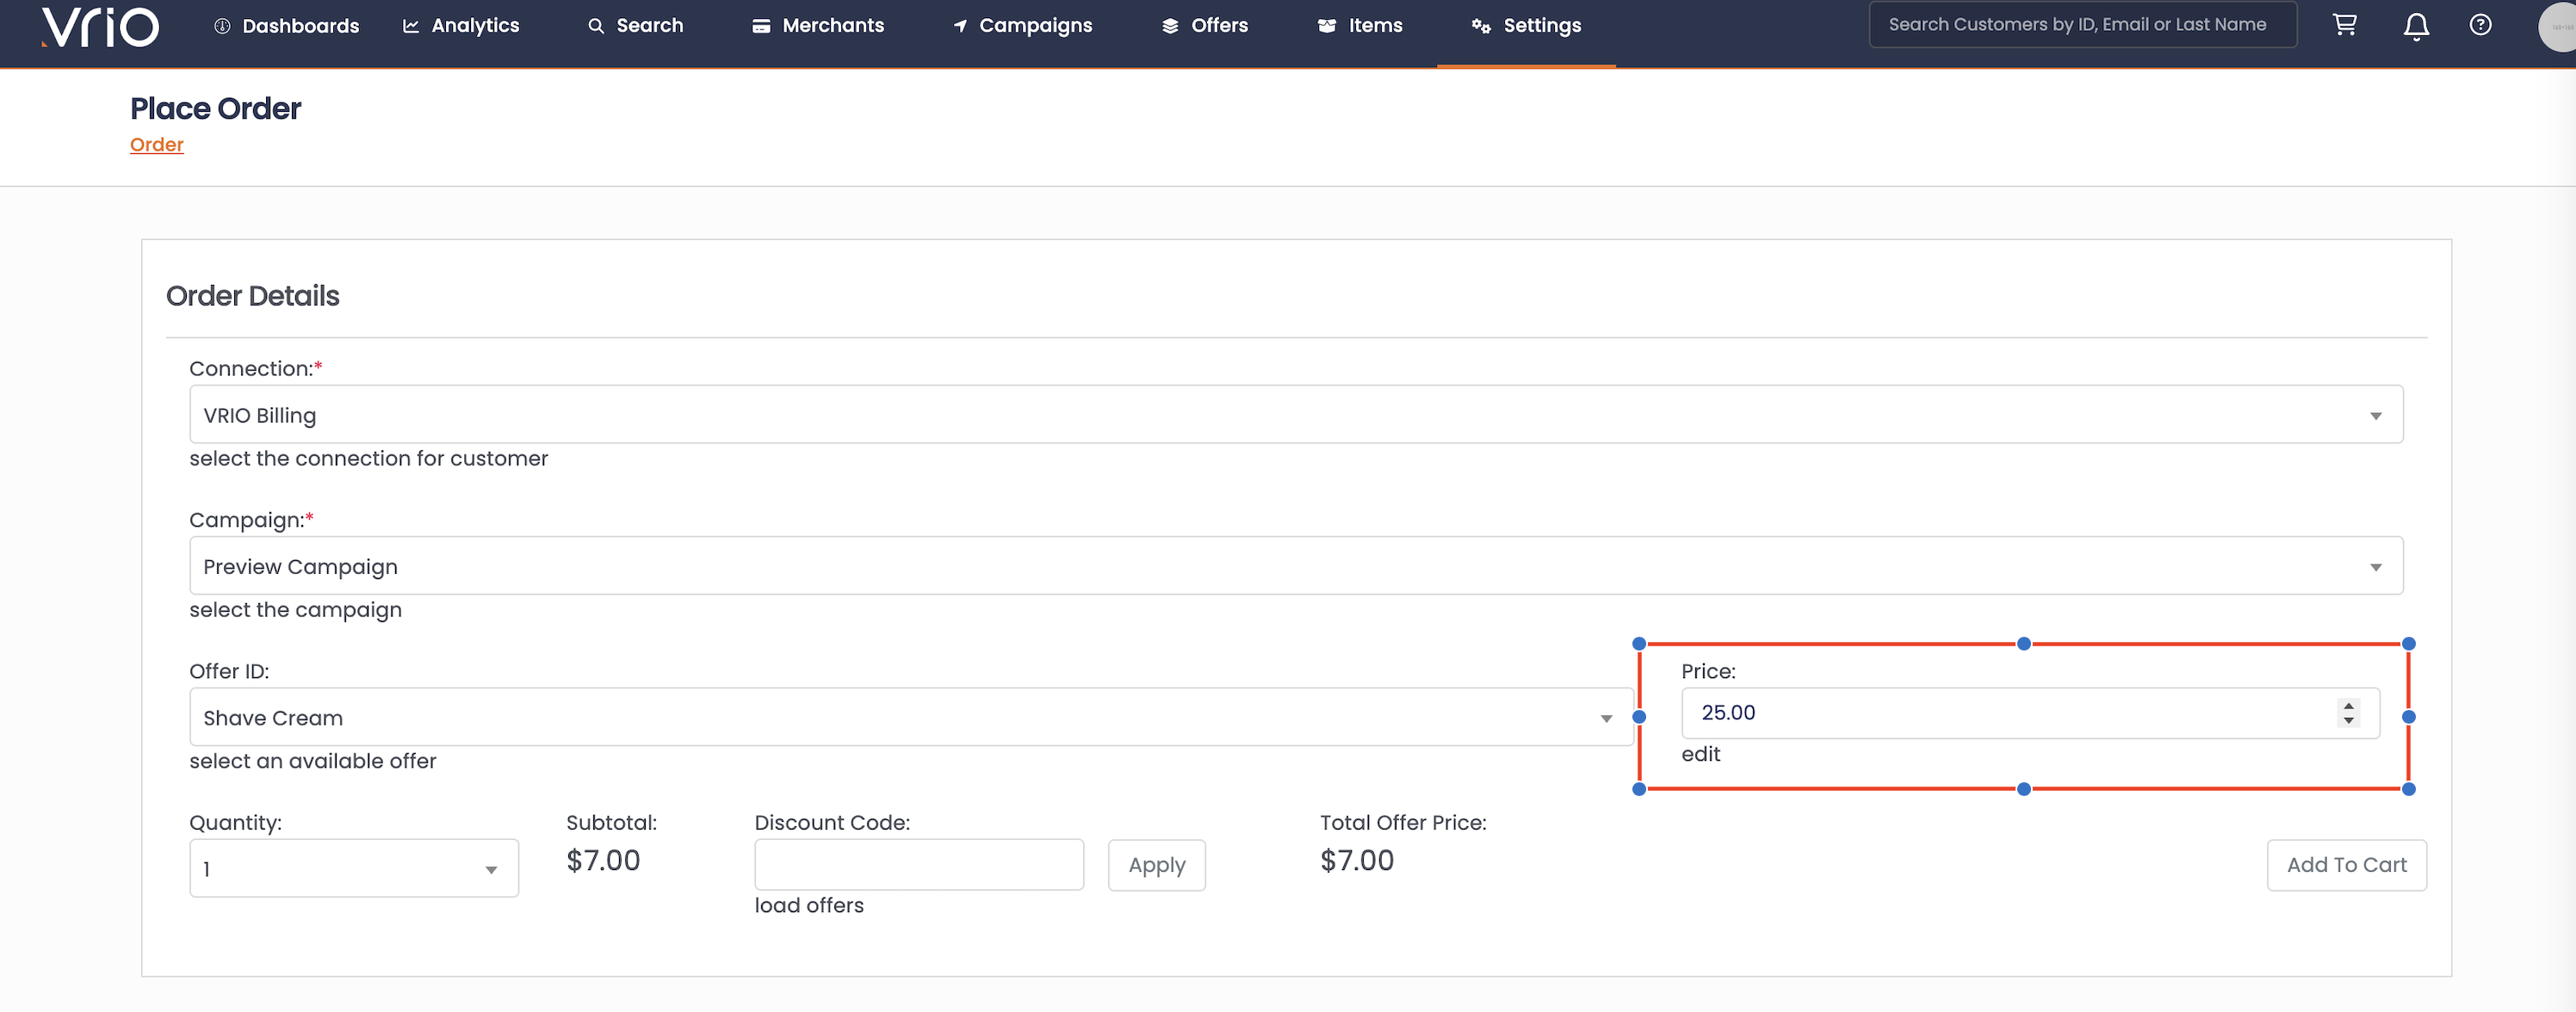Screen dimensions: 2576x1012
Task: Open the notifications bell
Action: (2416, 26)
